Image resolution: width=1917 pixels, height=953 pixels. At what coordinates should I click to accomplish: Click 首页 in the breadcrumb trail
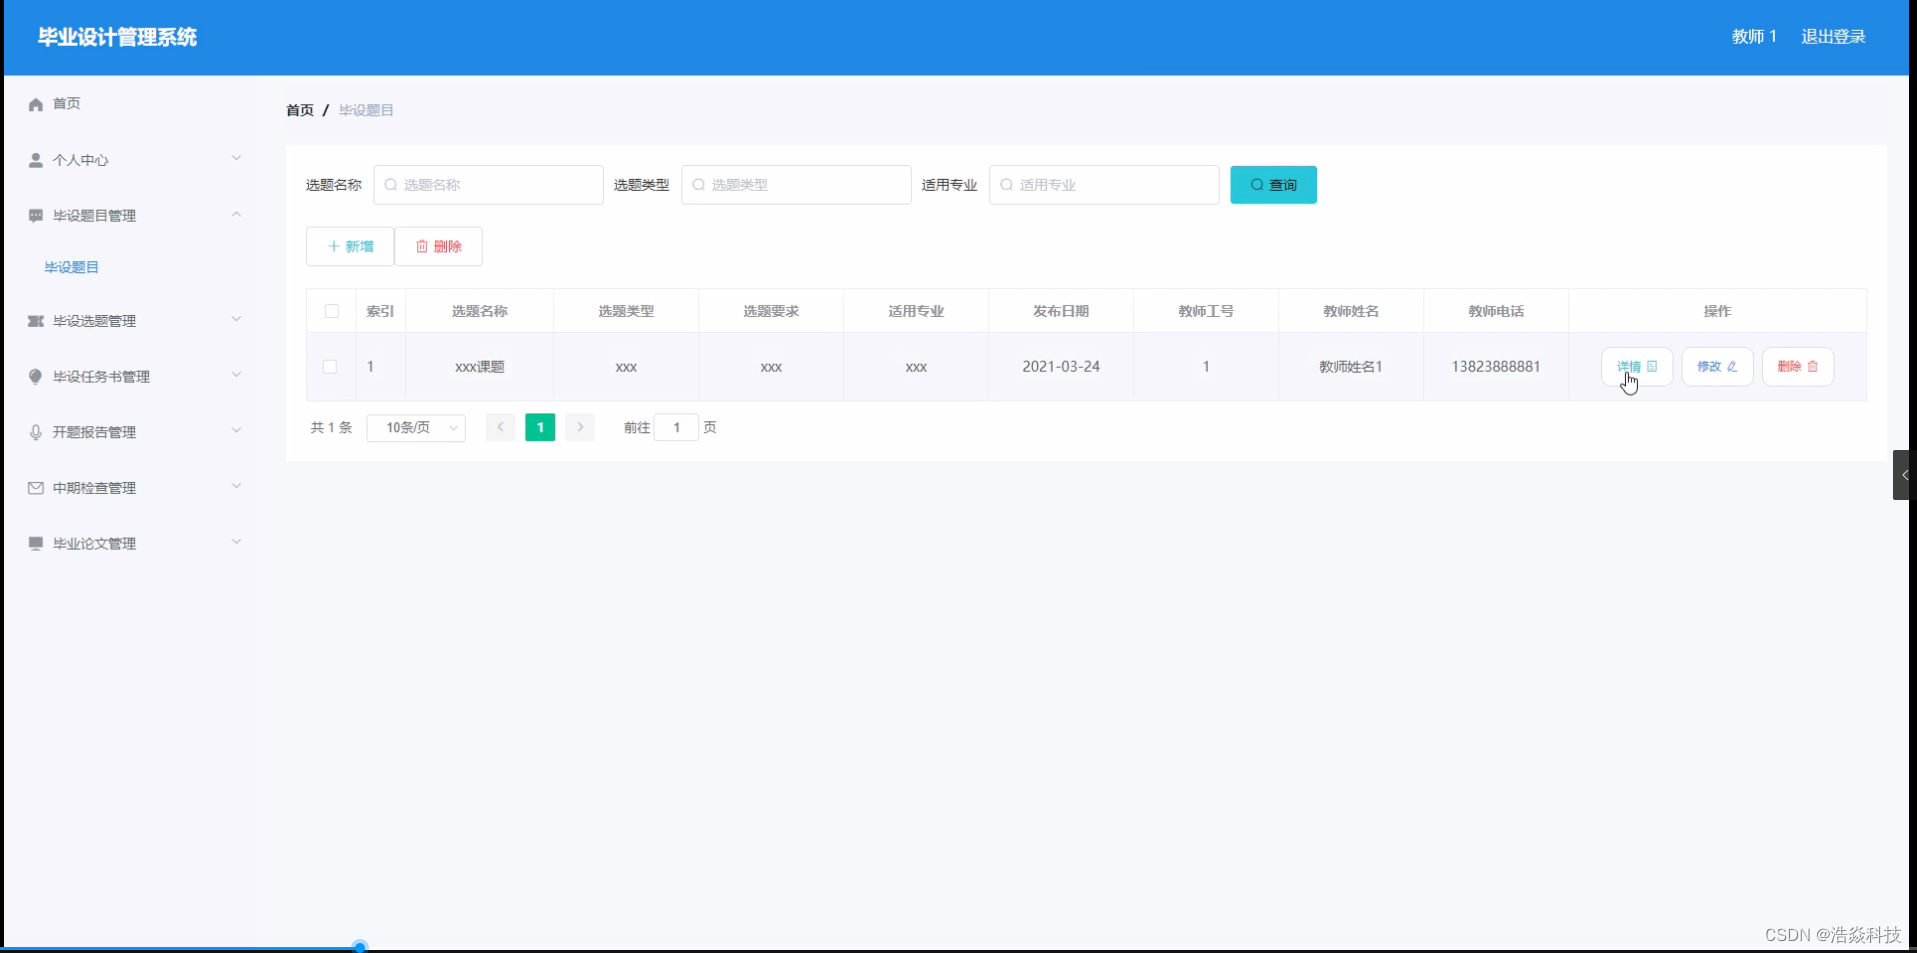[298, 110]
